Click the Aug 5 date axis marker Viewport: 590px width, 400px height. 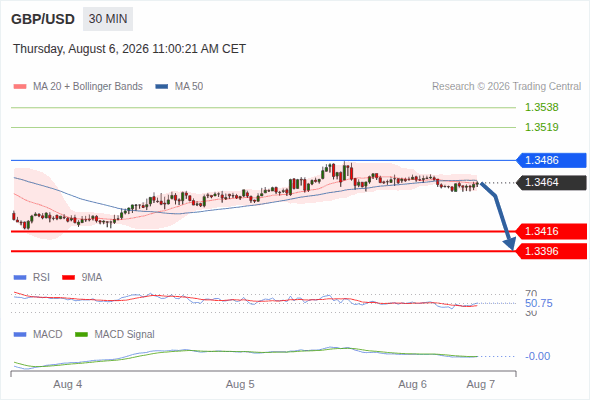click(x=240, y=384)
